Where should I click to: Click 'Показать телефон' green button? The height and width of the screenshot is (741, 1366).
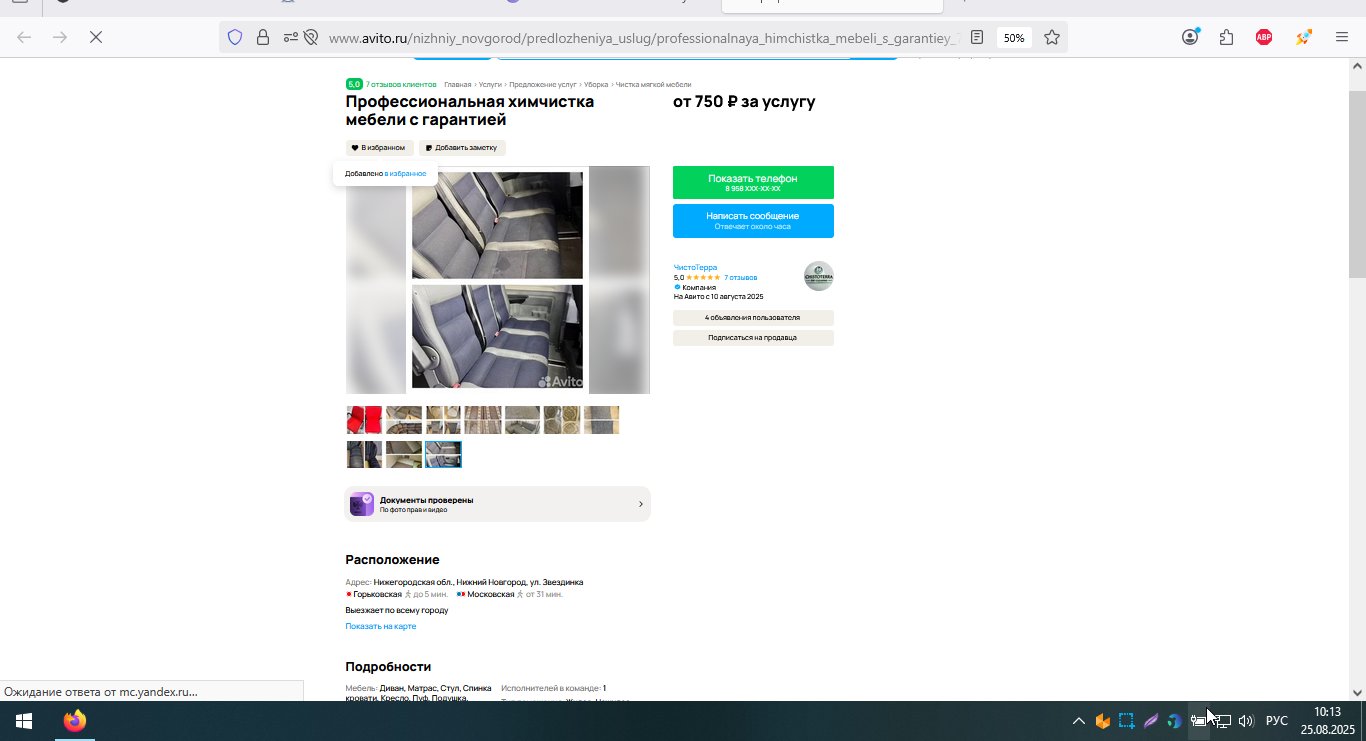click(753, 182)
